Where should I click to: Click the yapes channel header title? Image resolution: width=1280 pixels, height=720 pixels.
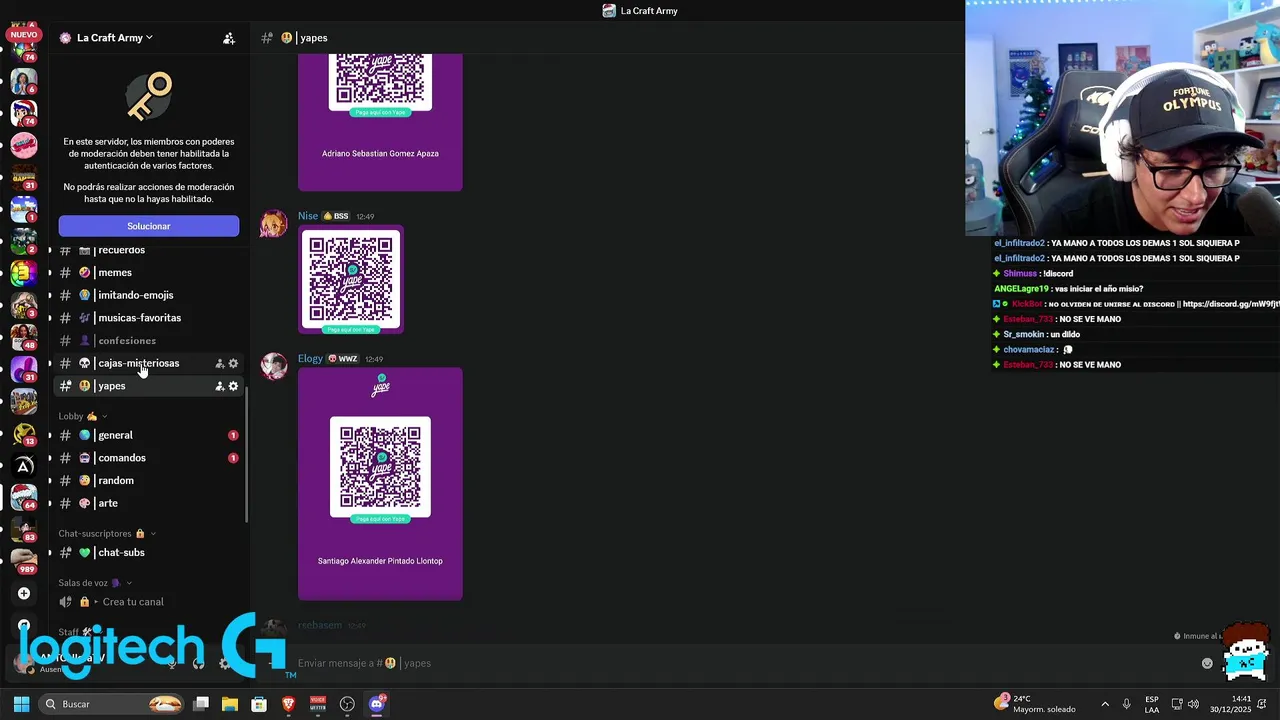(313, 38)
